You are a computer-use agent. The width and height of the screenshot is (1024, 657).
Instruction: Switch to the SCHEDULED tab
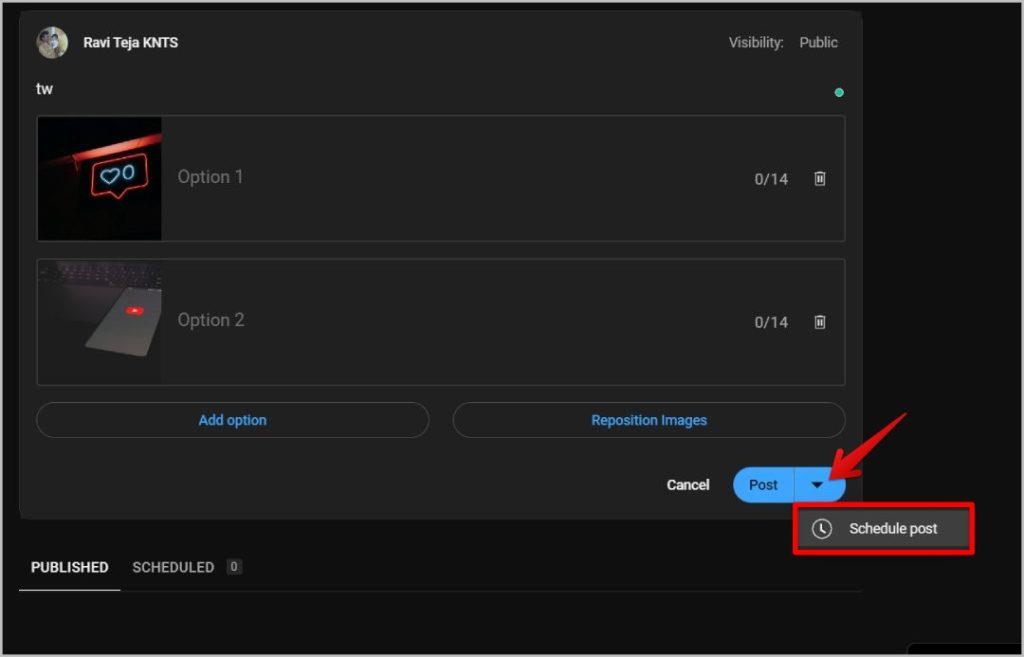[173, 567]
